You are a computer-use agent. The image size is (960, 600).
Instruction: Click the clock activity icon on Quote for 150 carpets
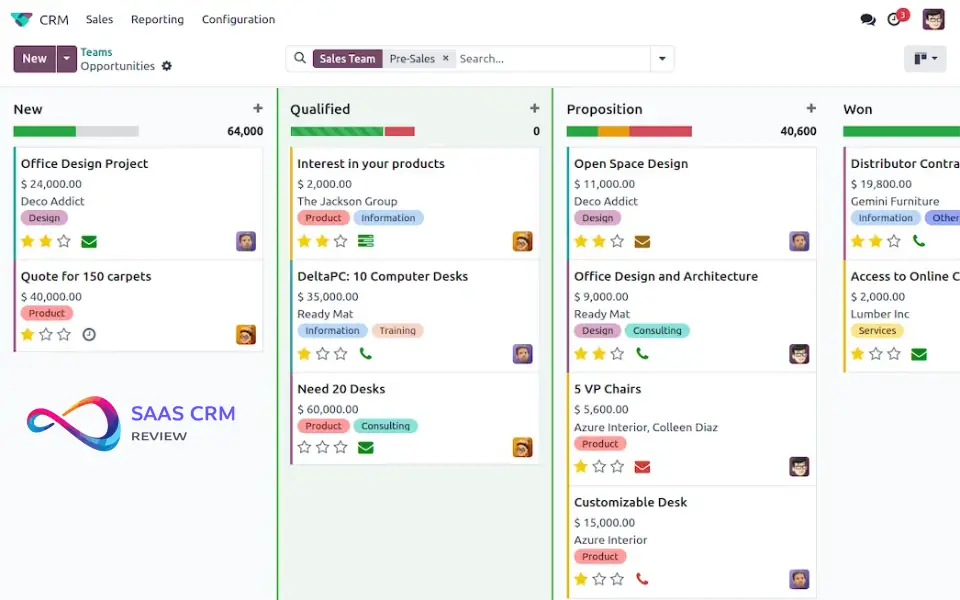pos(89,334)
